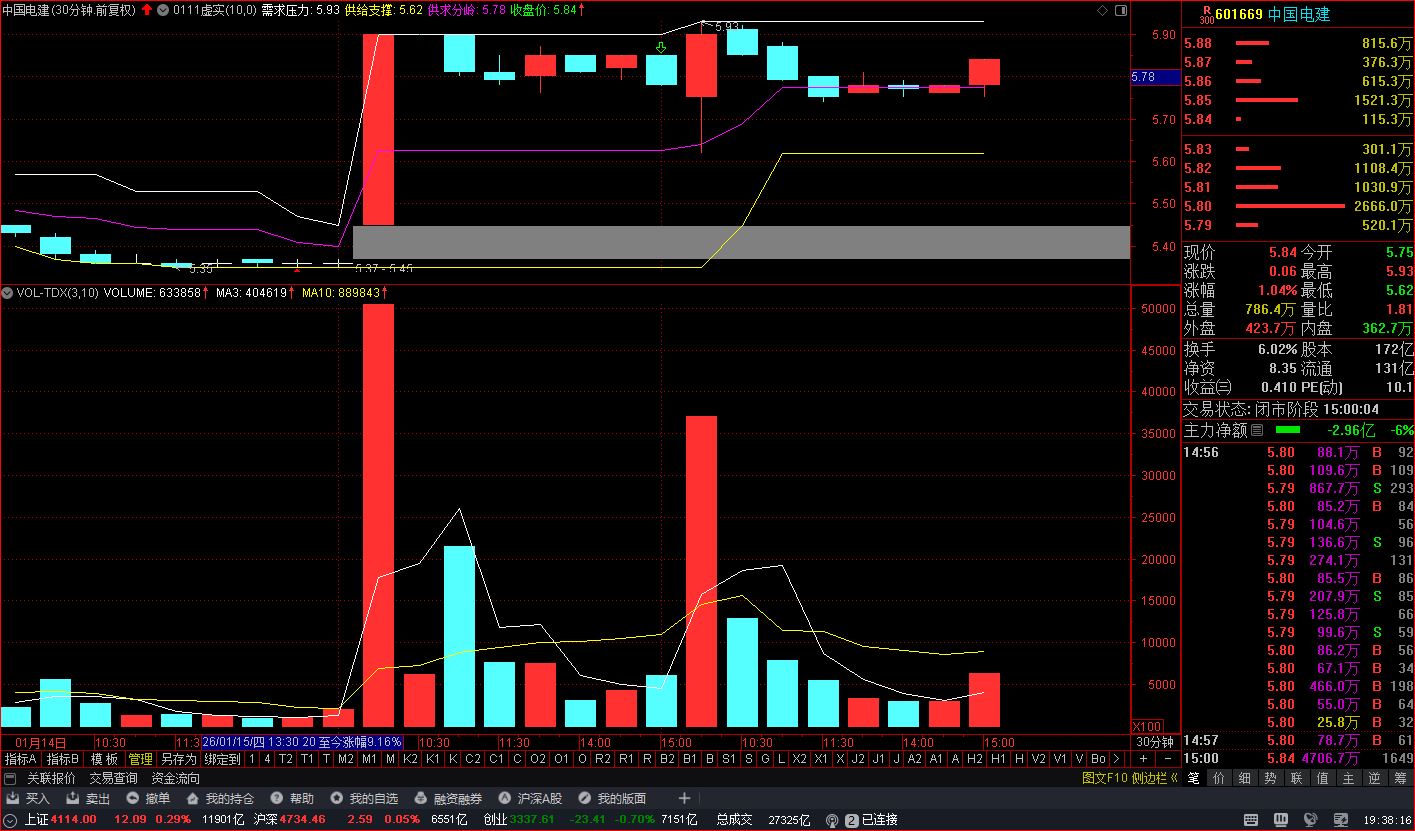Open 关联报价 tab

click(x=51, y=778)
